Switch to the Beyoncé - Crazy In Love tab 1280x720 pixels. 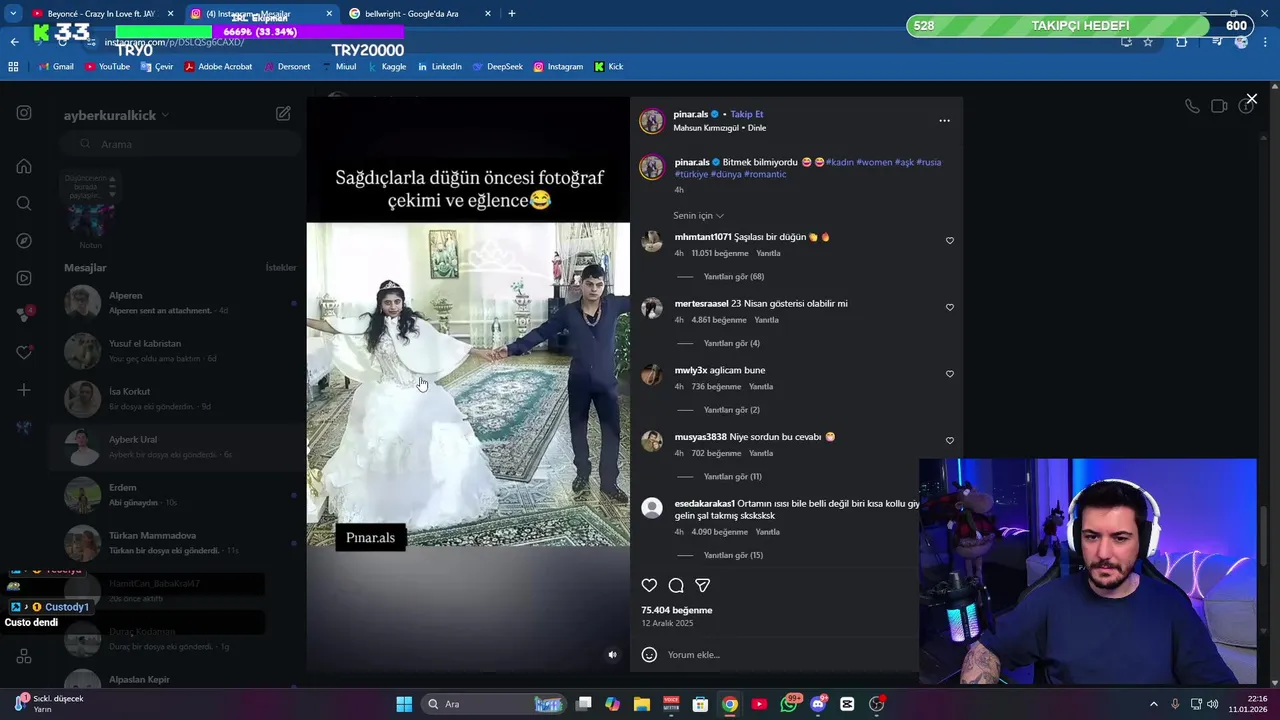pyautogui.click(x=102, y=14)
